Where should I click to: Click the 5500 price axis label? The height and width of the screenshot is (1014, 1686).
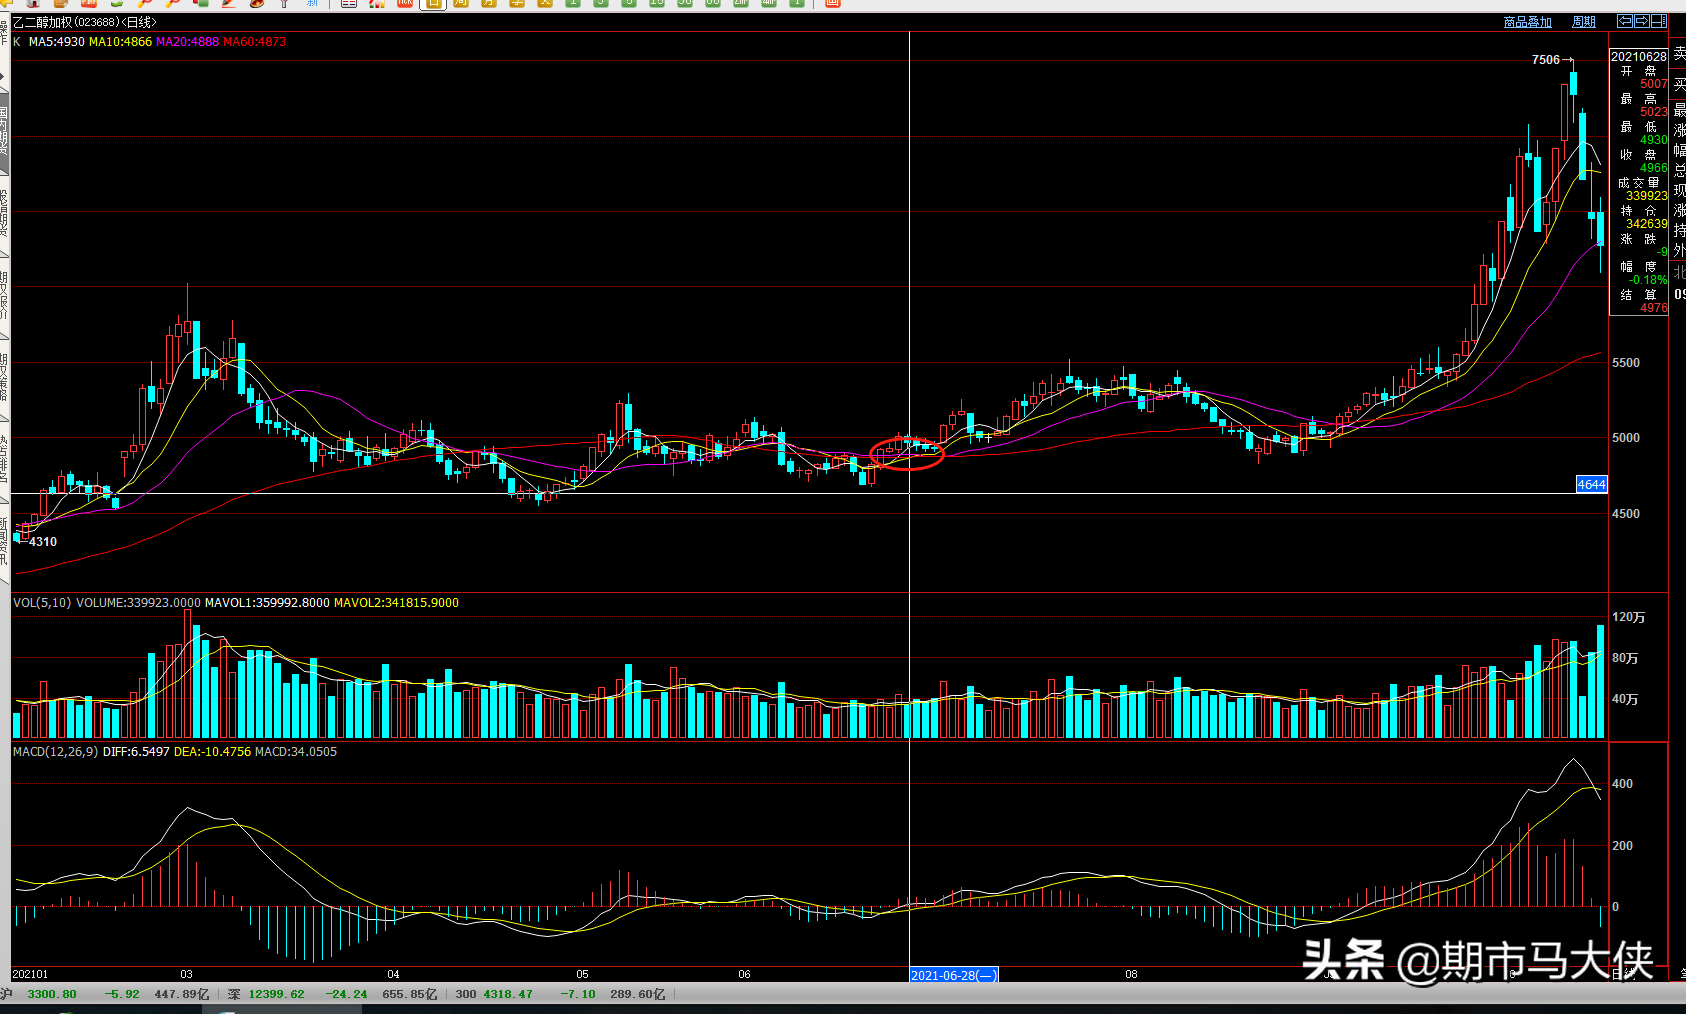point(1626,363)
